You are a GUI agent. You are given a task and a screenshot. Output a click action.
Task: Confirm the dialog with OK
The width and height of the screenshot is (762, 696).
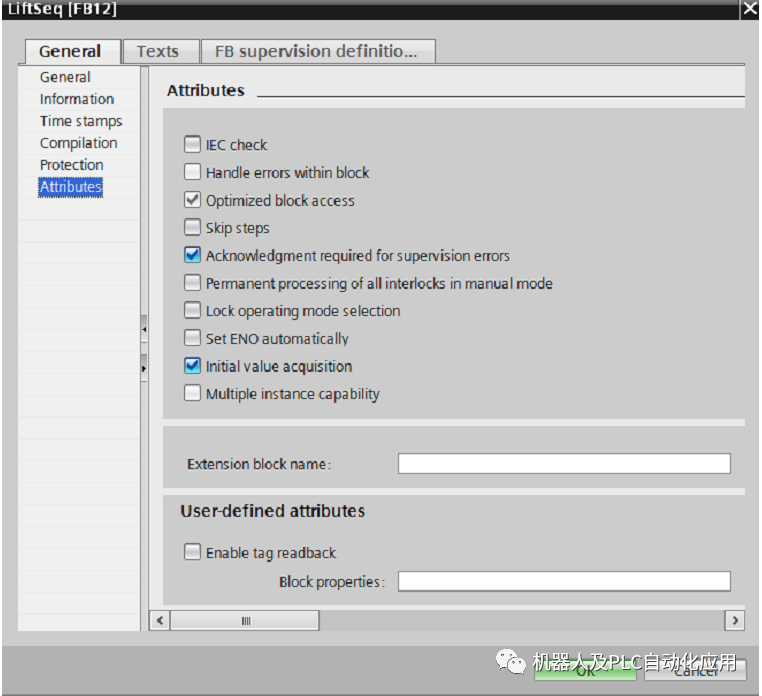[x=585, y=671]
